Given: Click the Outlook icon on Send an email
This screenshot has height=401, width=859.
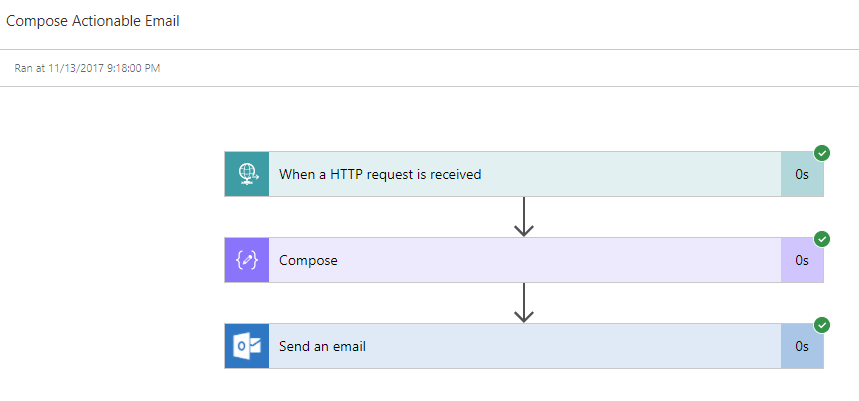Looking at the screenshot, I should coord(247,346).
